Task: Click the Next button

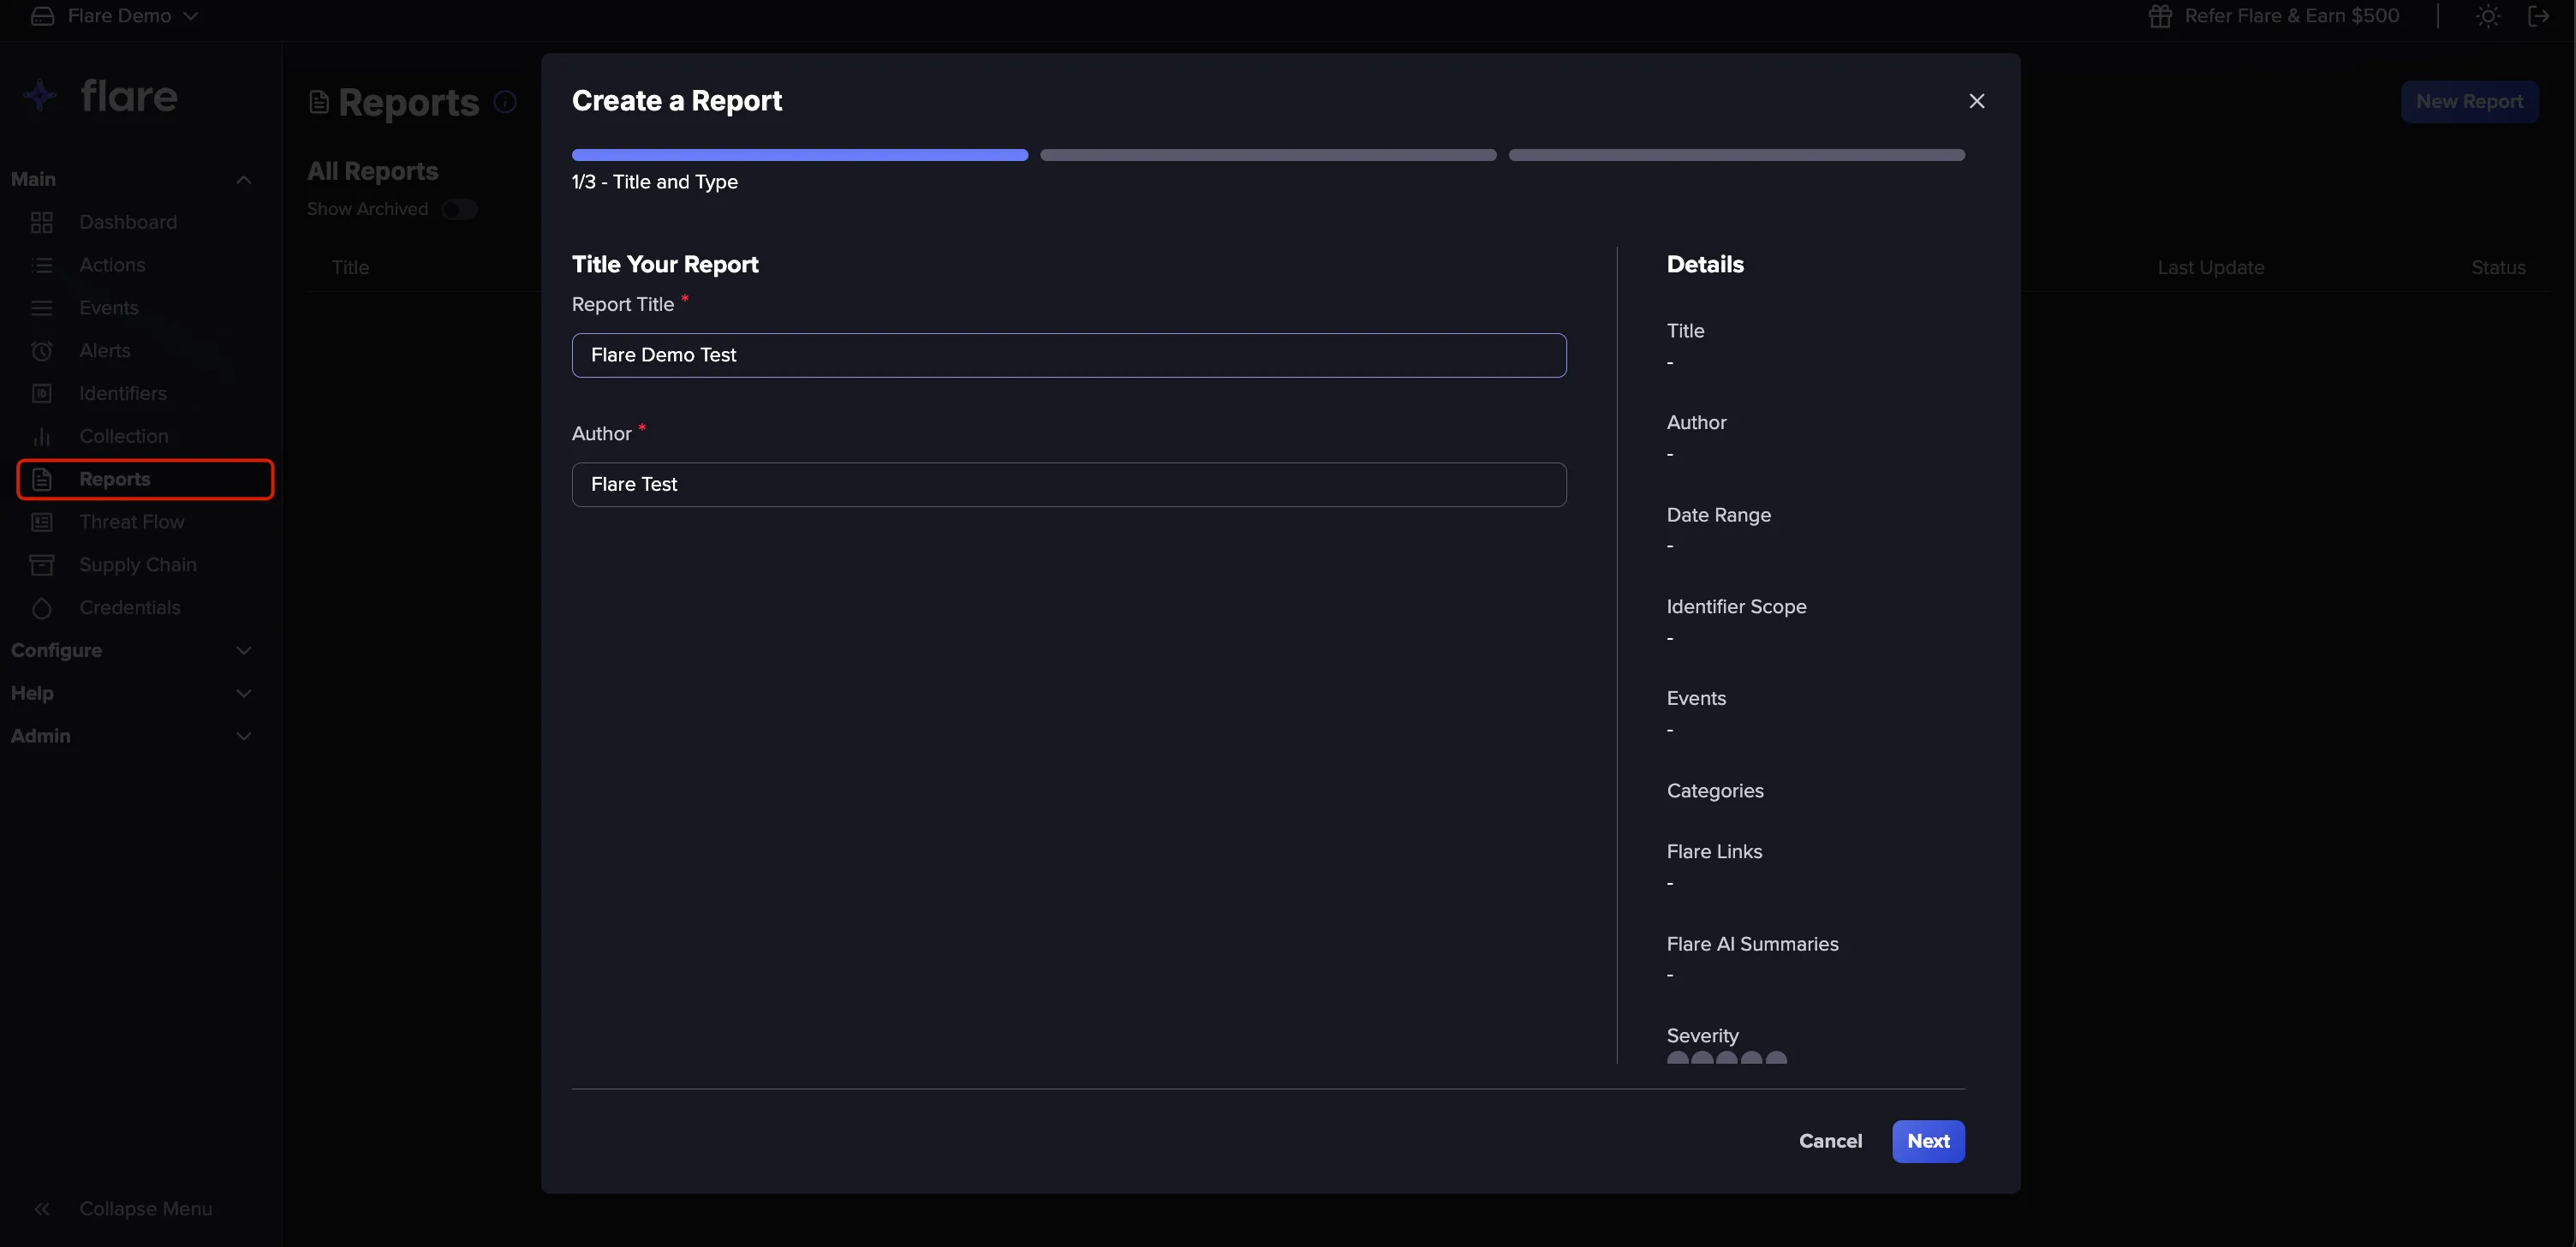Action: pos(1928,1141)
